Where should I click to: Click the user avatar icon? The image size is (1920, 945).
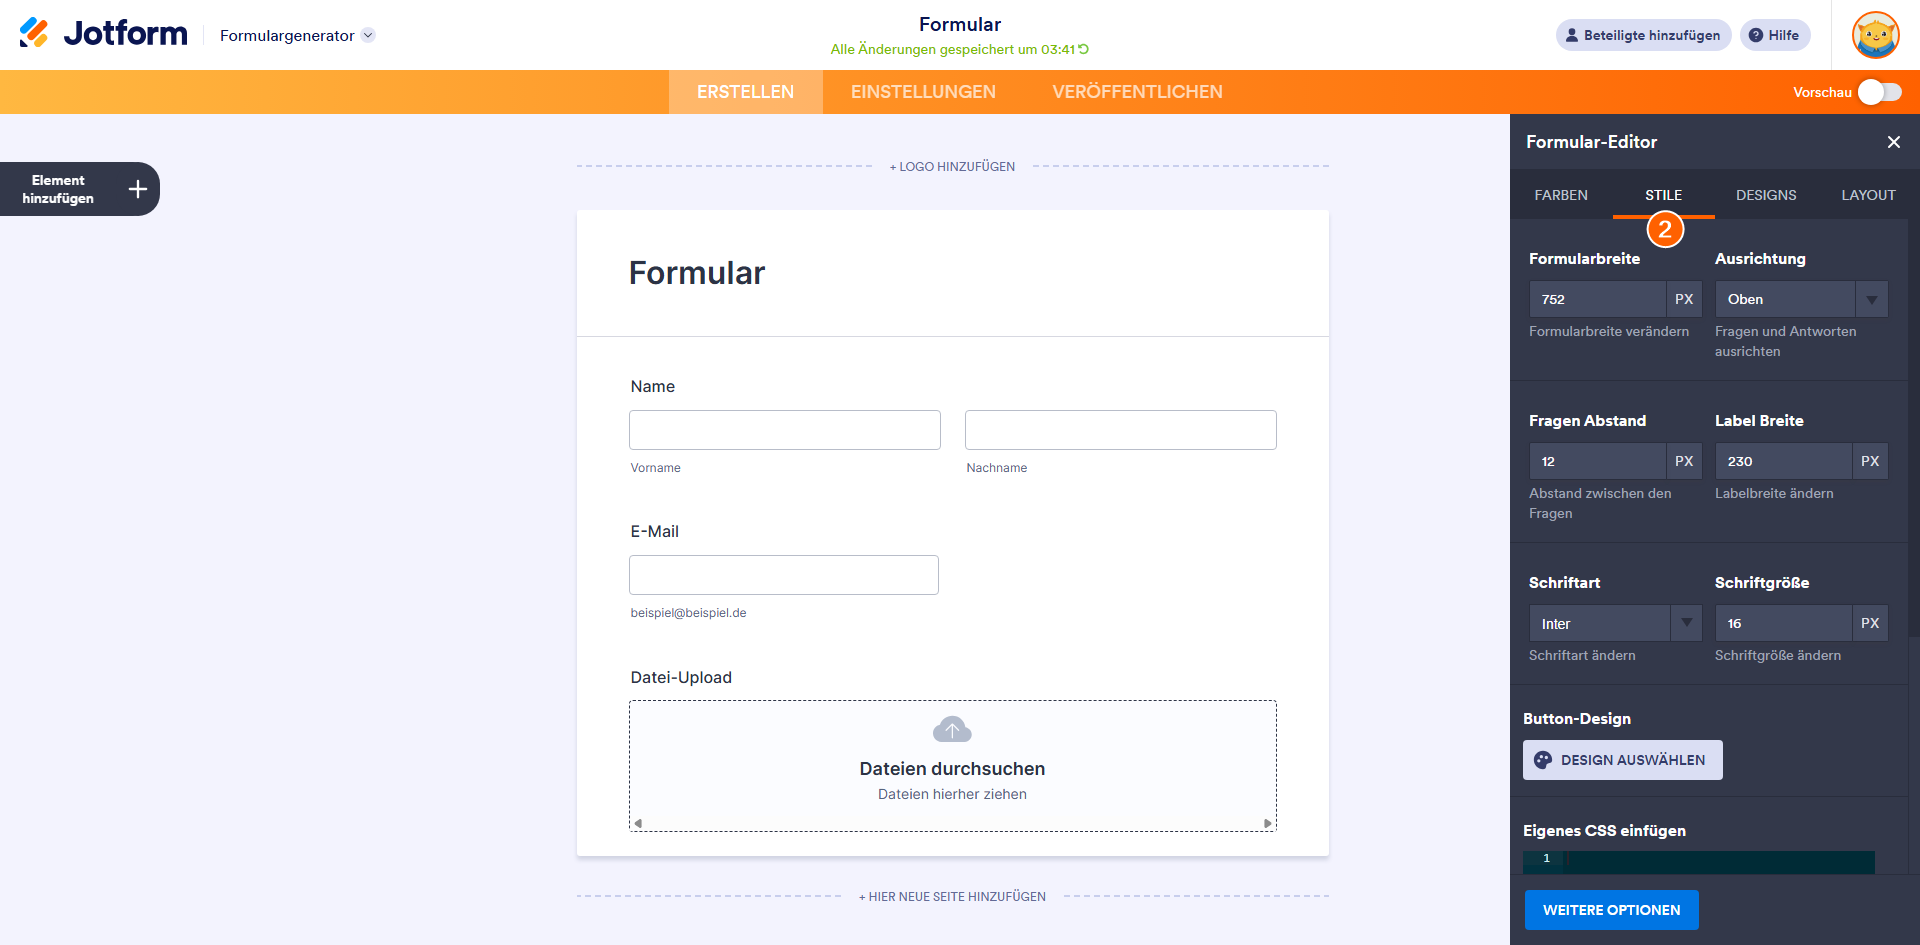(x=1875, y=35)
